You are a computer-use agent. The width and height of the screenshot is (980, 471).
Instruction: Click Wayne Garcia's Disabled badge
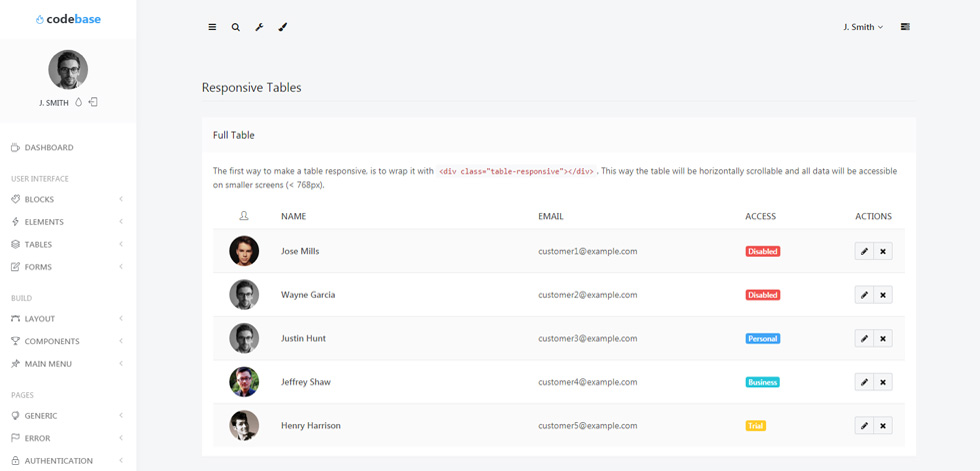point(762,295)
